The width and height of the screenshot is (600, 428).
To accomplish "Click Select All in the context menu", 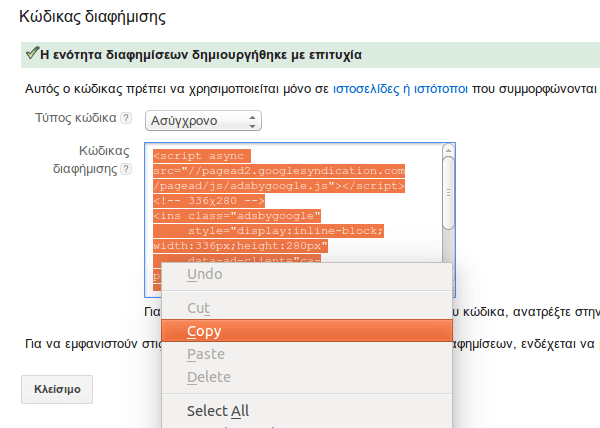I will 307,411.
